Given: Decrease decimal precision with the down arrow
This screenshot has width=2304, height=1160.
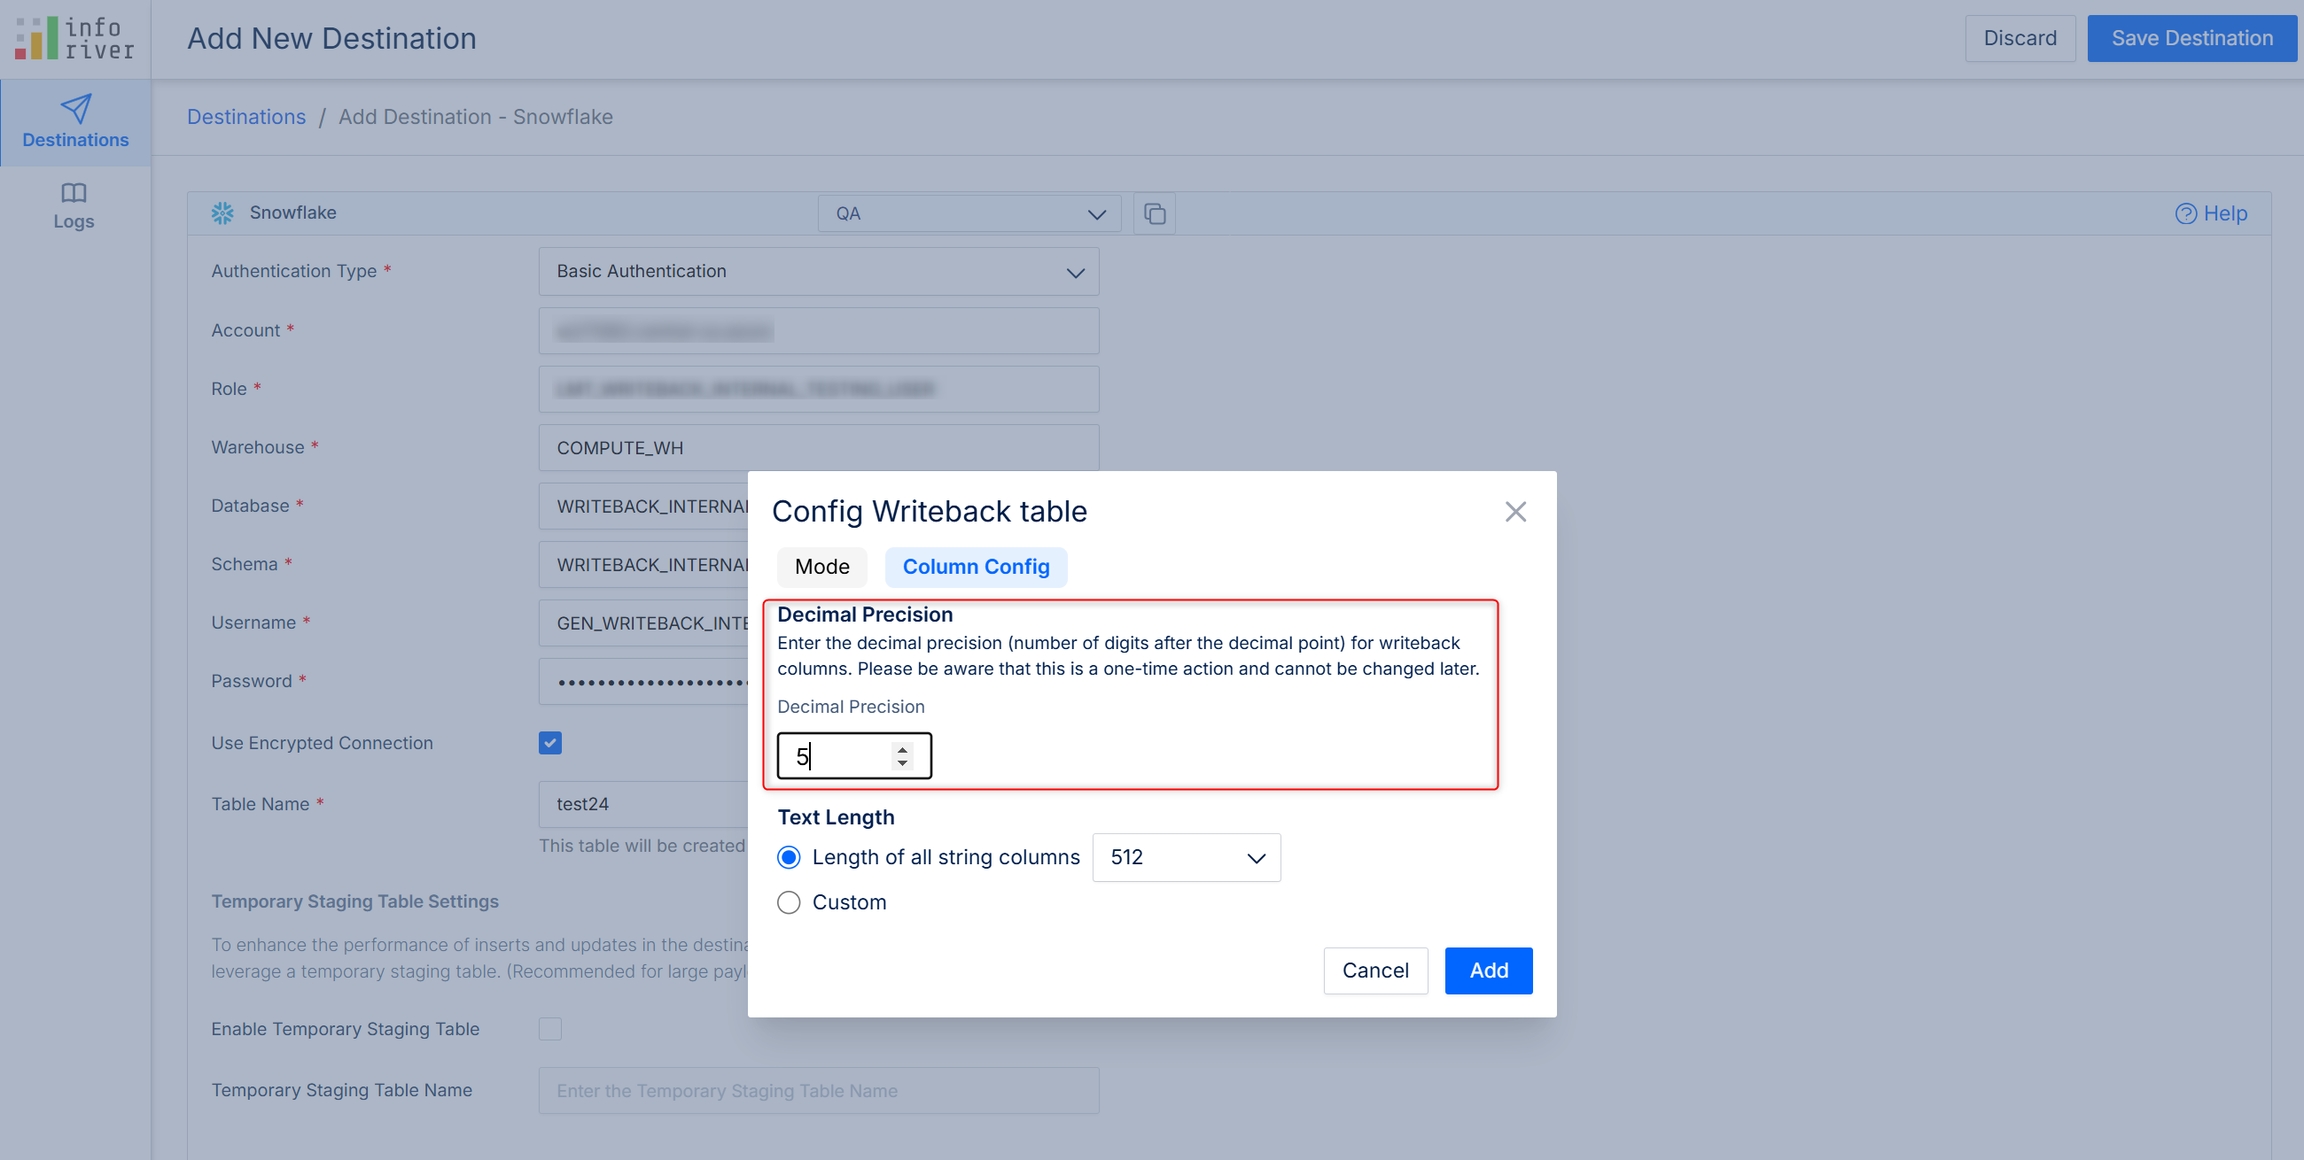Looking at the screenshot, I should (x=902, y=763).
